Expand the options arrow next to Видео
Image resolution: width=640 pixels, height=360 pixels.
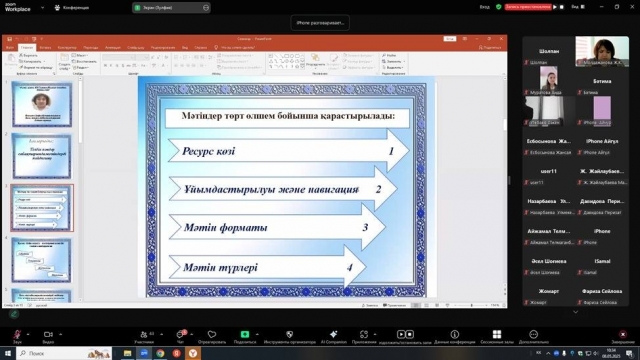pos(60,334)
